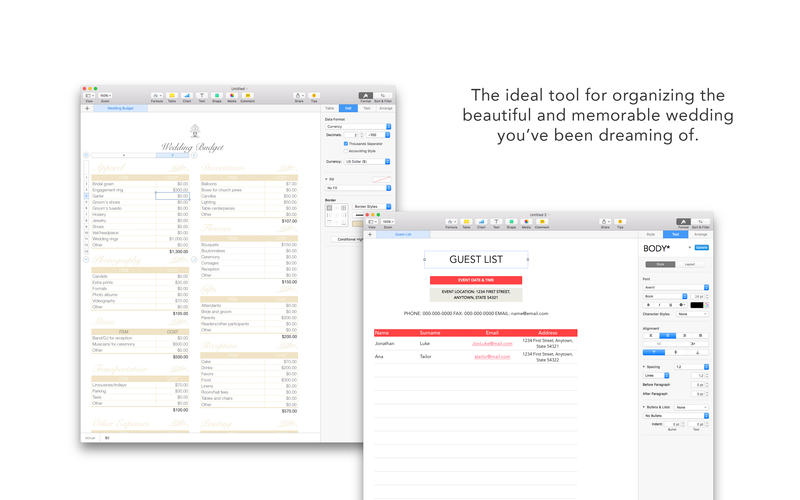Screen dimensions: 800x500
Task: Apply underline in Guest List text panel
Action: click(670, 305)
